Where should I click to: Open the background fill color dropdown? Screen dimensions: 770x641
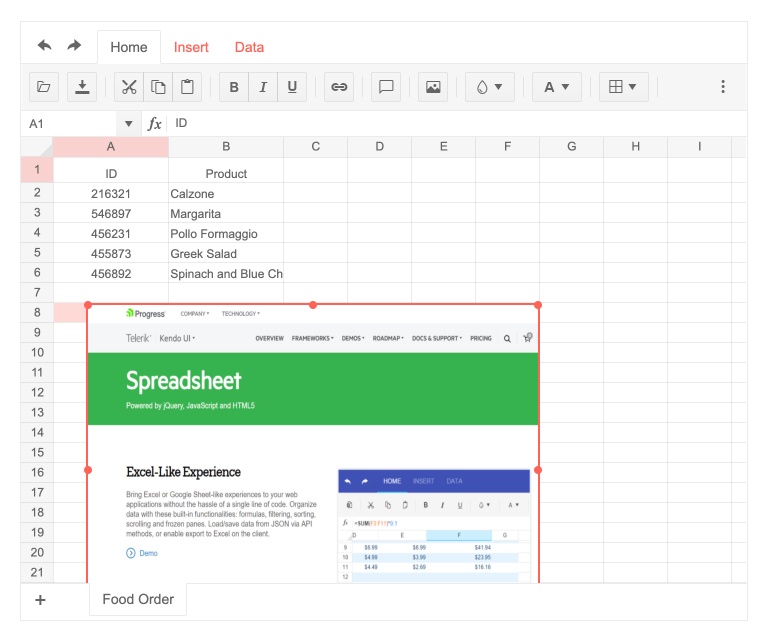pyautogui.click(x=490, y=87)
